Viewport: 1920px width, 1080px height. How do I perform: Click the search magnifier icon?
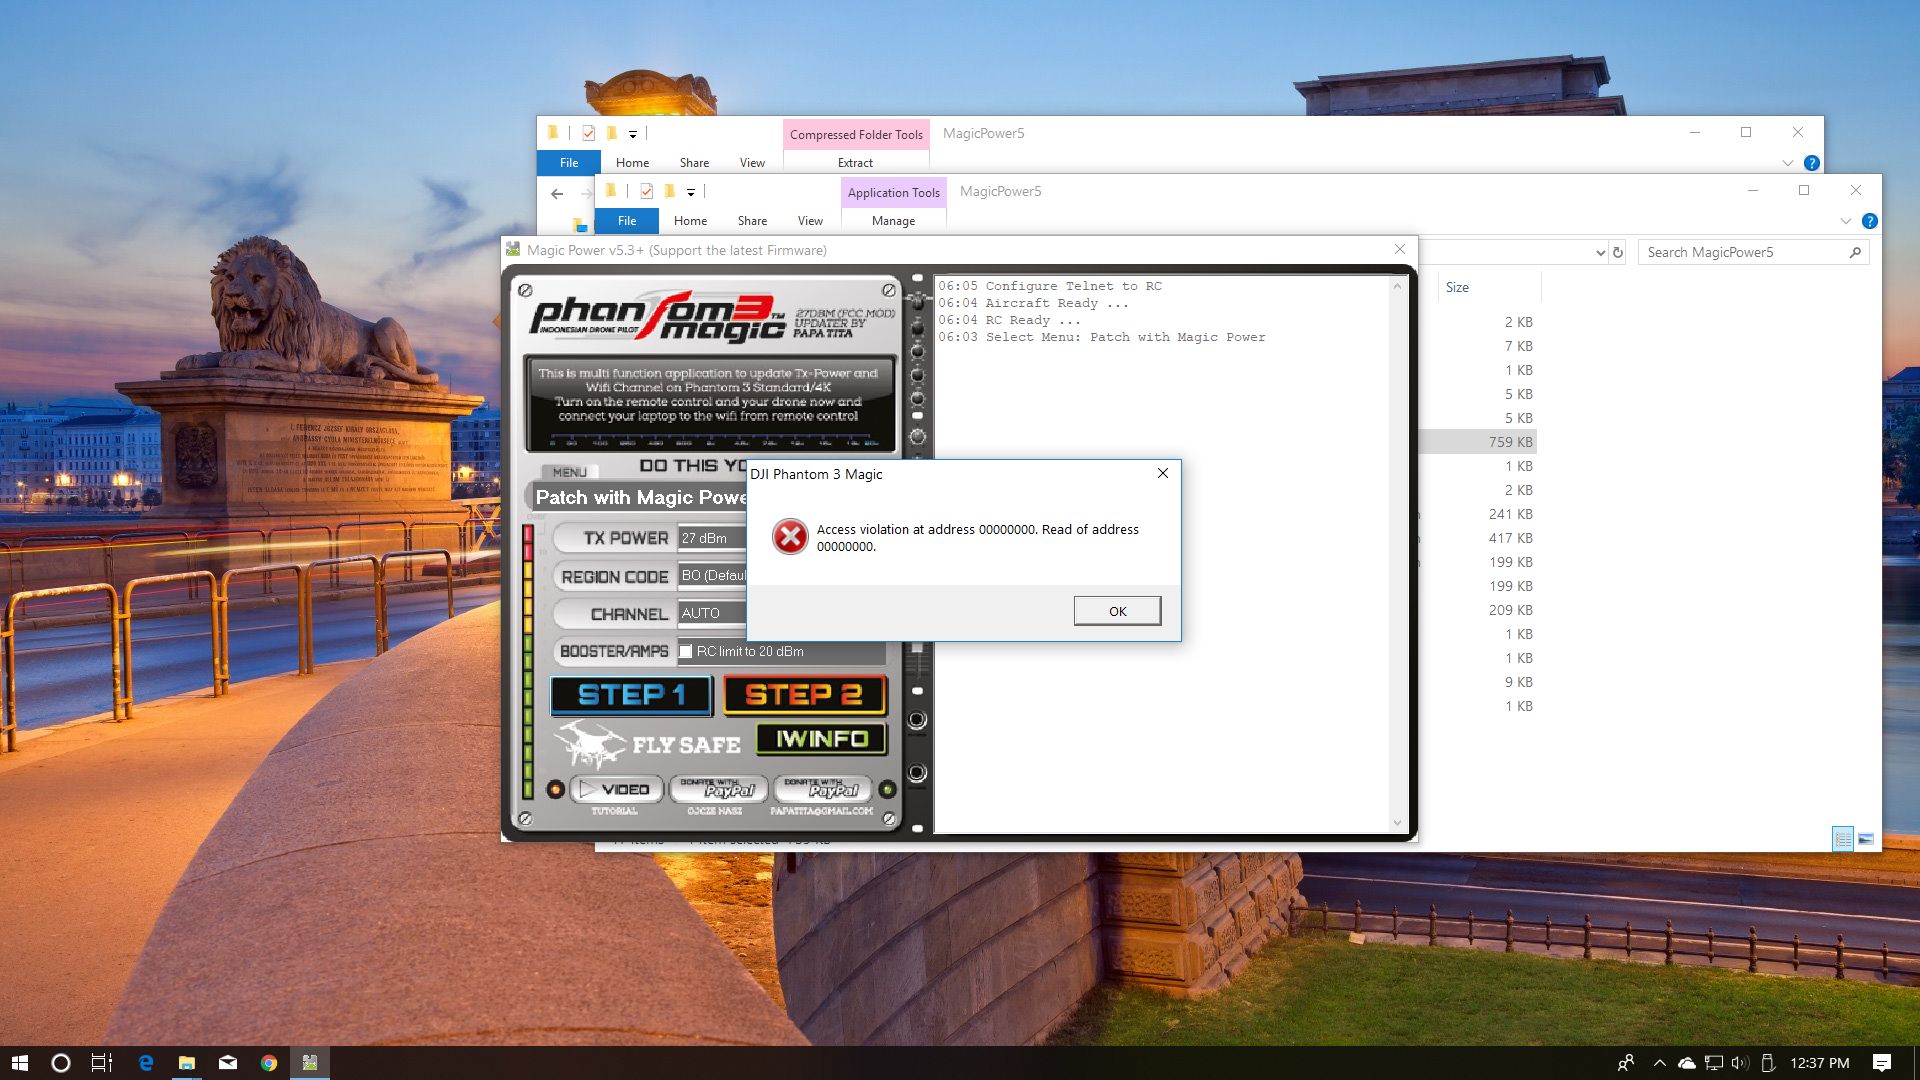click(1855, 252)
